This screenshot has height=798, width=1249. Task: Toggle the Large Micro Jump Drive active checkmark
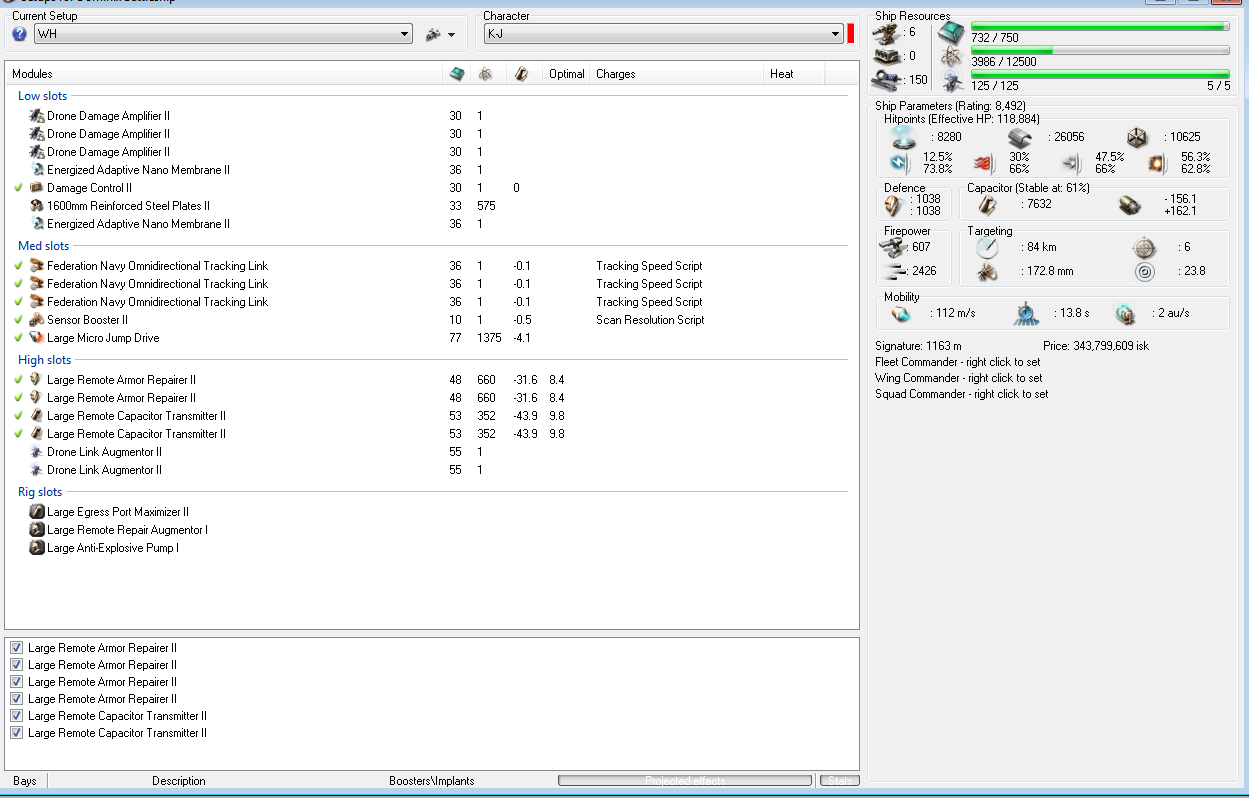point(19,338)
